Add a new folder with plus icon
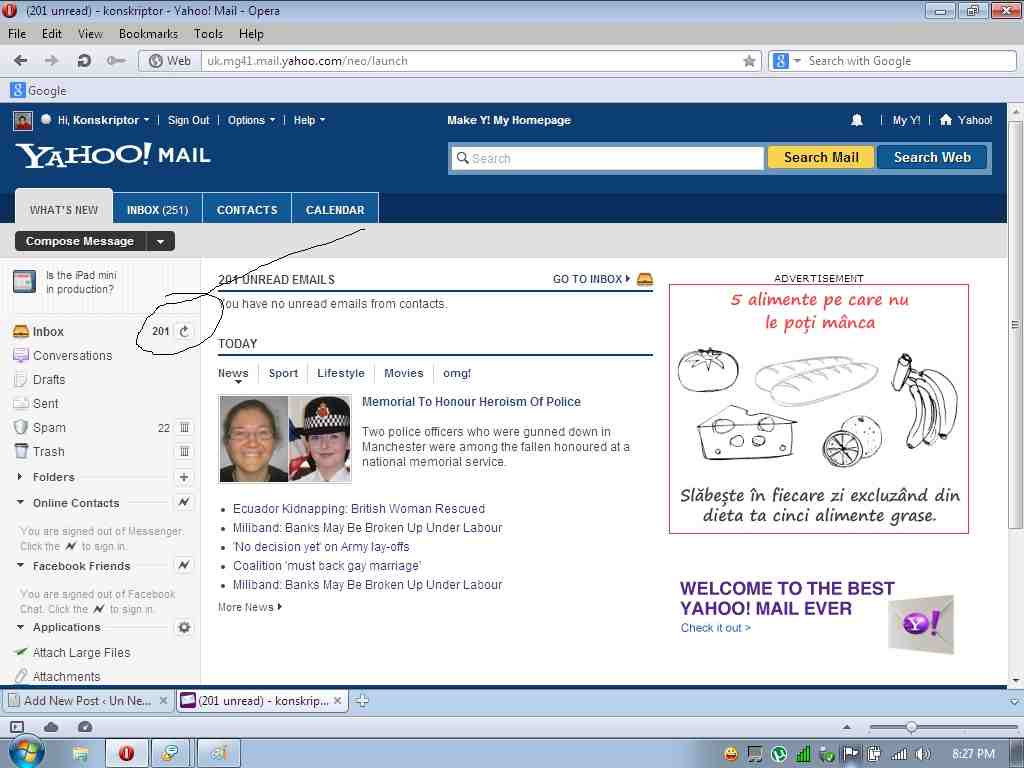The image size is (1024, 768). [184, 477]
